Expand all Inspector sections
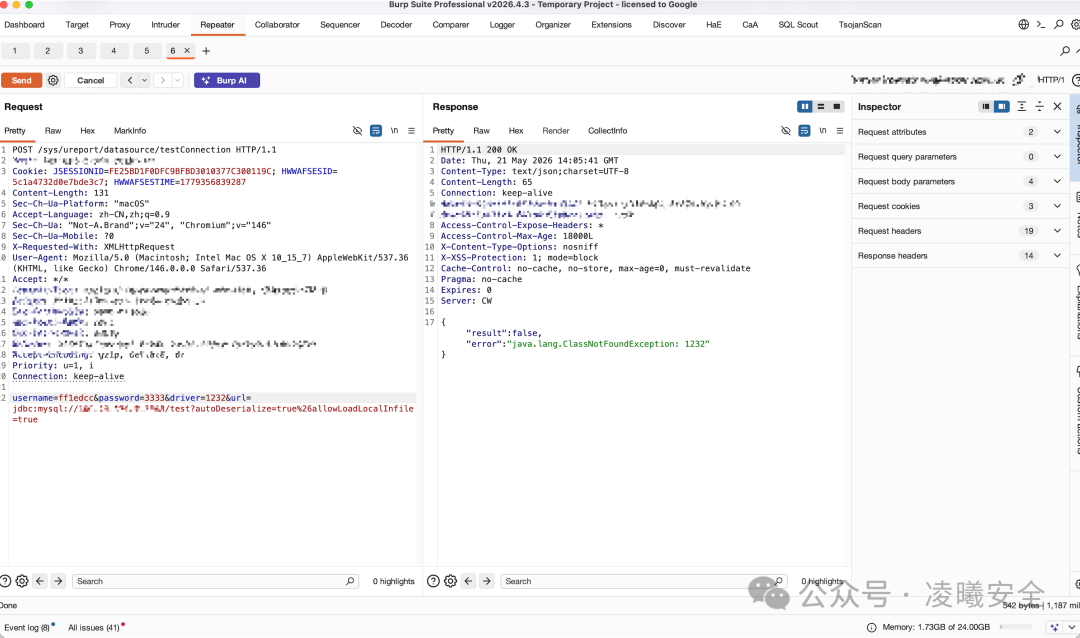1080x638 pixels. (1021, 106)
